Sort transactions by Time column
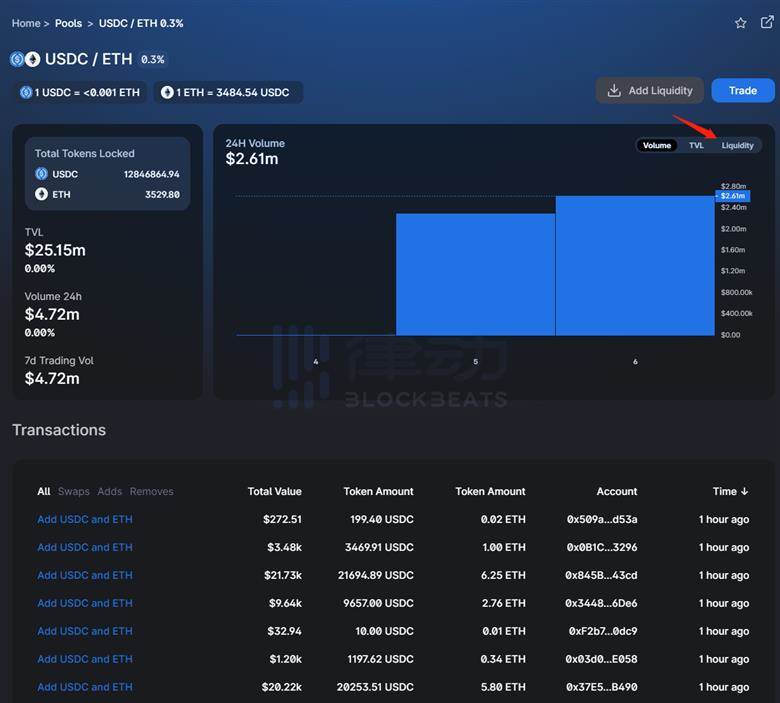780x703 pixels. [x=725, y=492]
